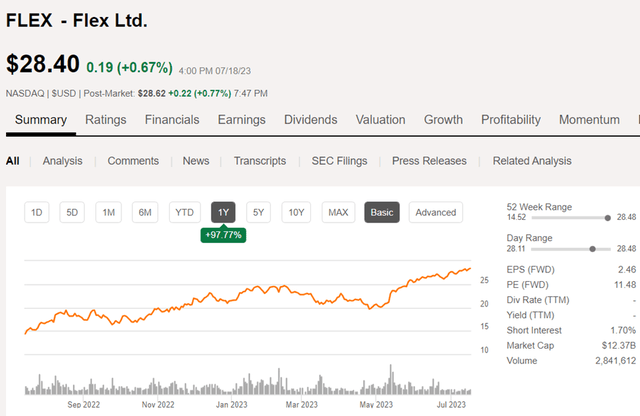Set chart range to 1D
This screenshot has height=416, width=640.
(37, 212)
